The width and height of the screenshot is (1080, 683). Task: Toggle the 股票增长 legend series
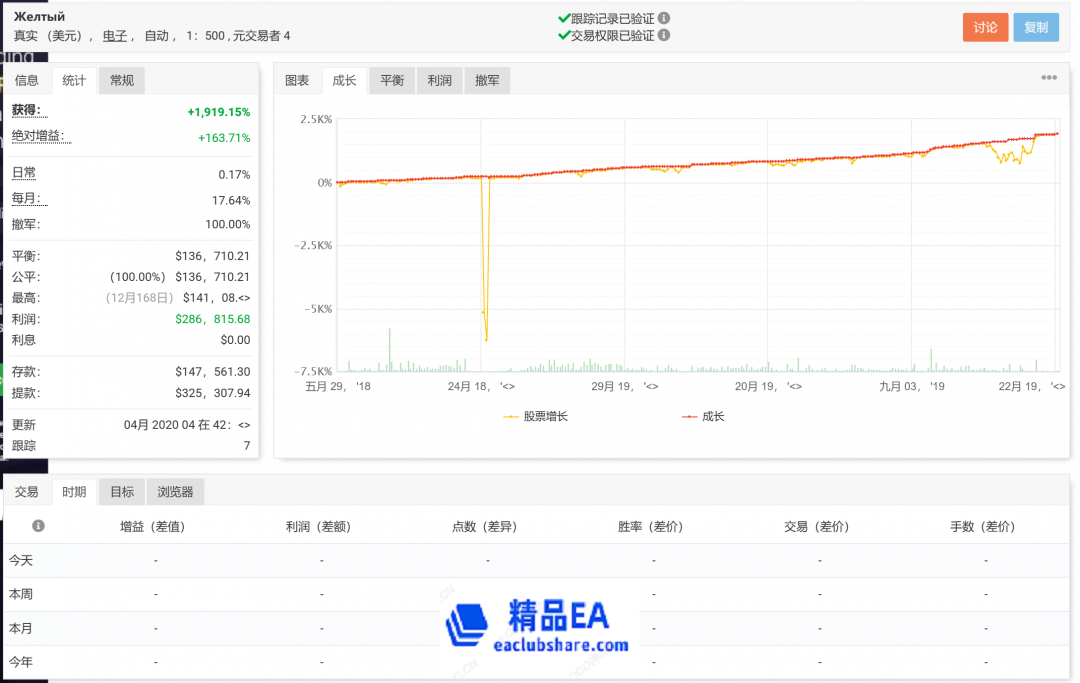(x=536, y=417)
